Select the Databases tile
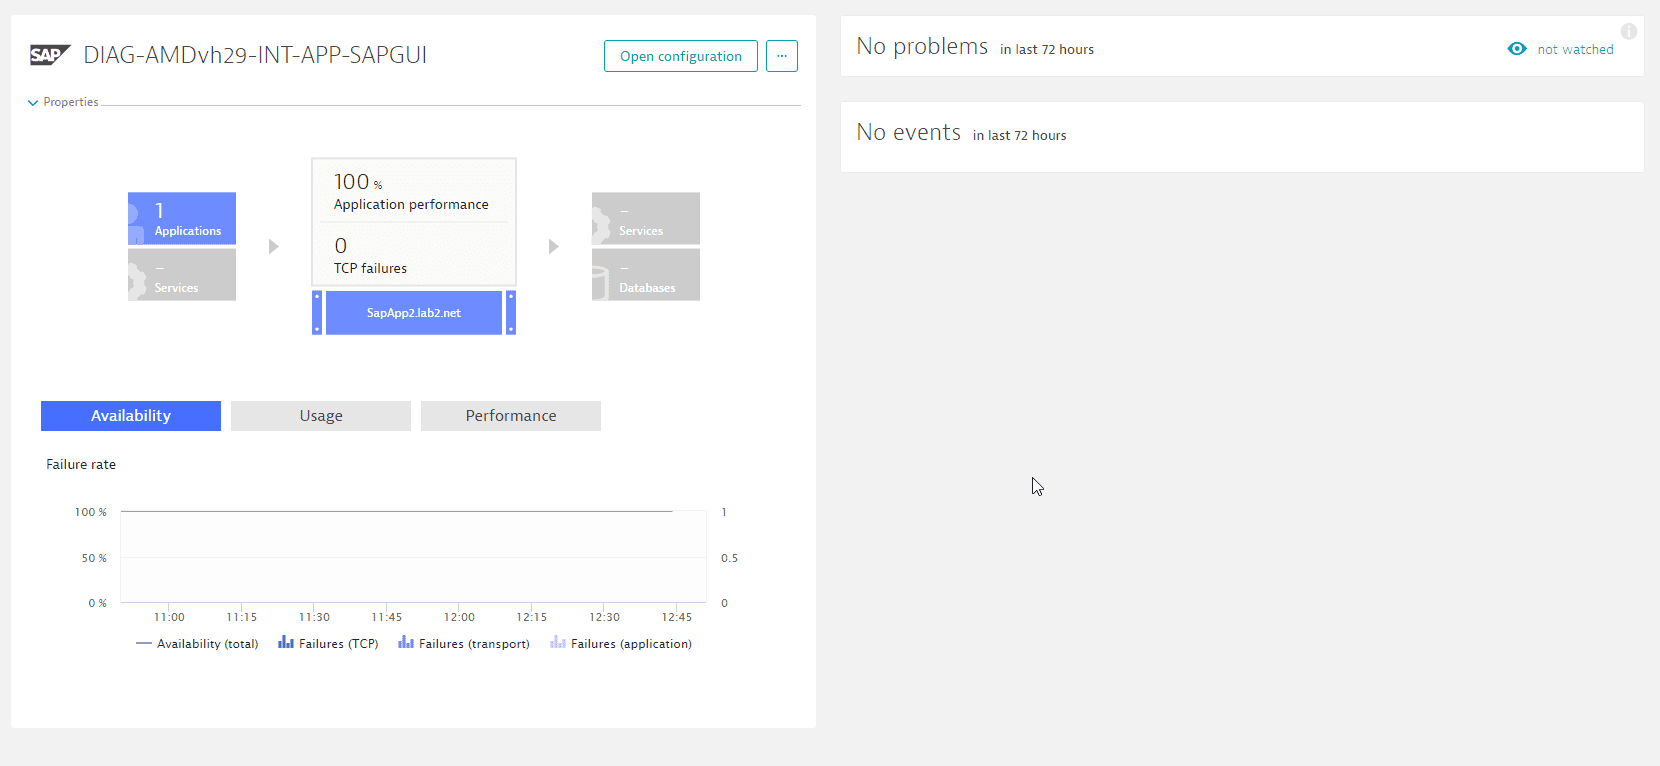 [646, 275]
